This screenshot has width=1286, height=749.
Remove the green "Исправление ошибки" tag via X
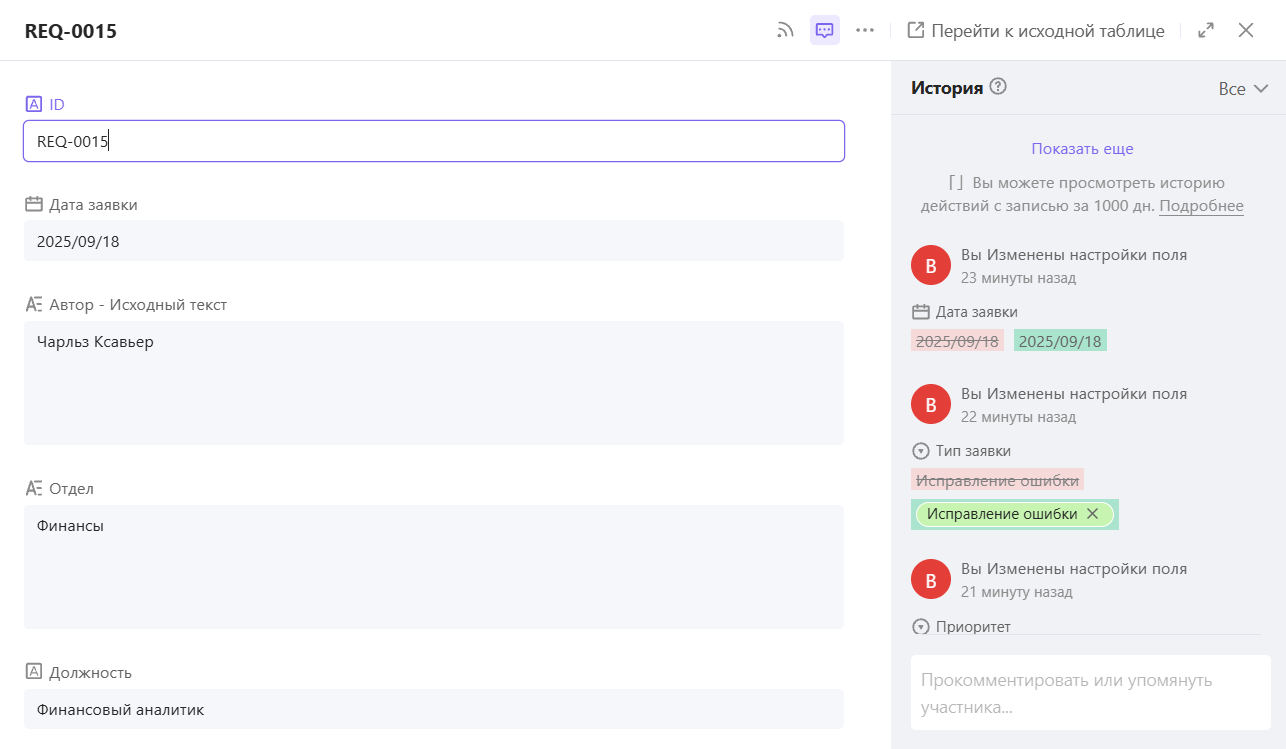[x=1093, y=514]
